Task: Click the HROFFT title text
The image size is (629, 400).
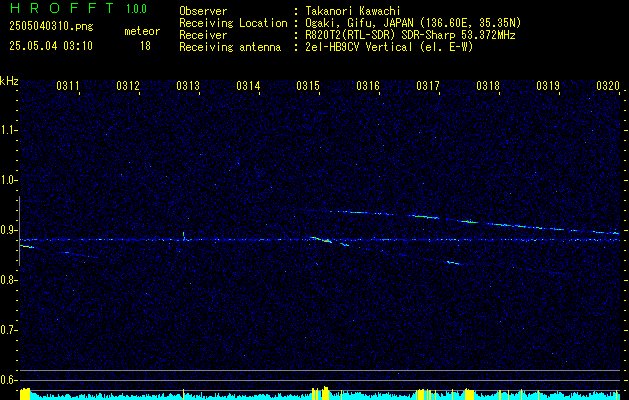Action: pyautogui.click(x=62, y=8)
